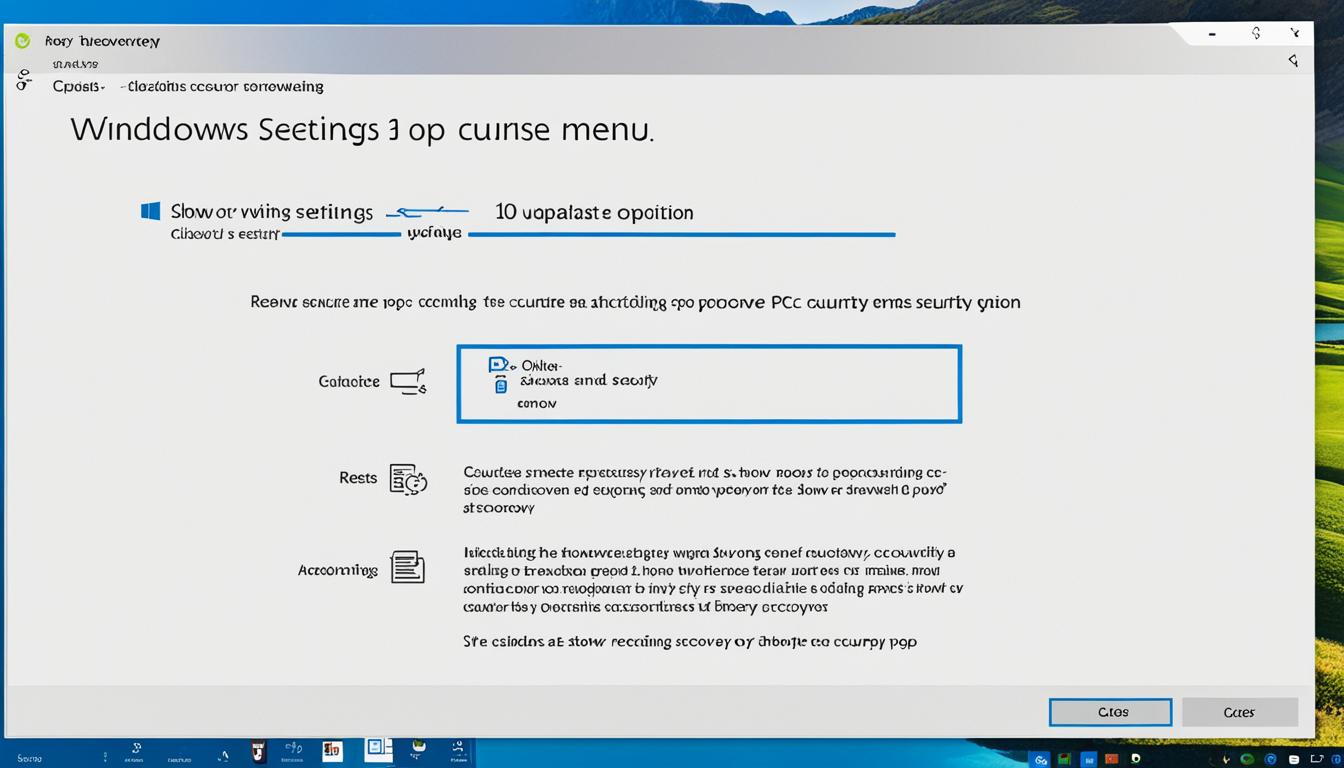The height and width of the screenshot is (768, 1344).
Task: Click the screen-outline tray icon
Action: tap(1316, 758)
